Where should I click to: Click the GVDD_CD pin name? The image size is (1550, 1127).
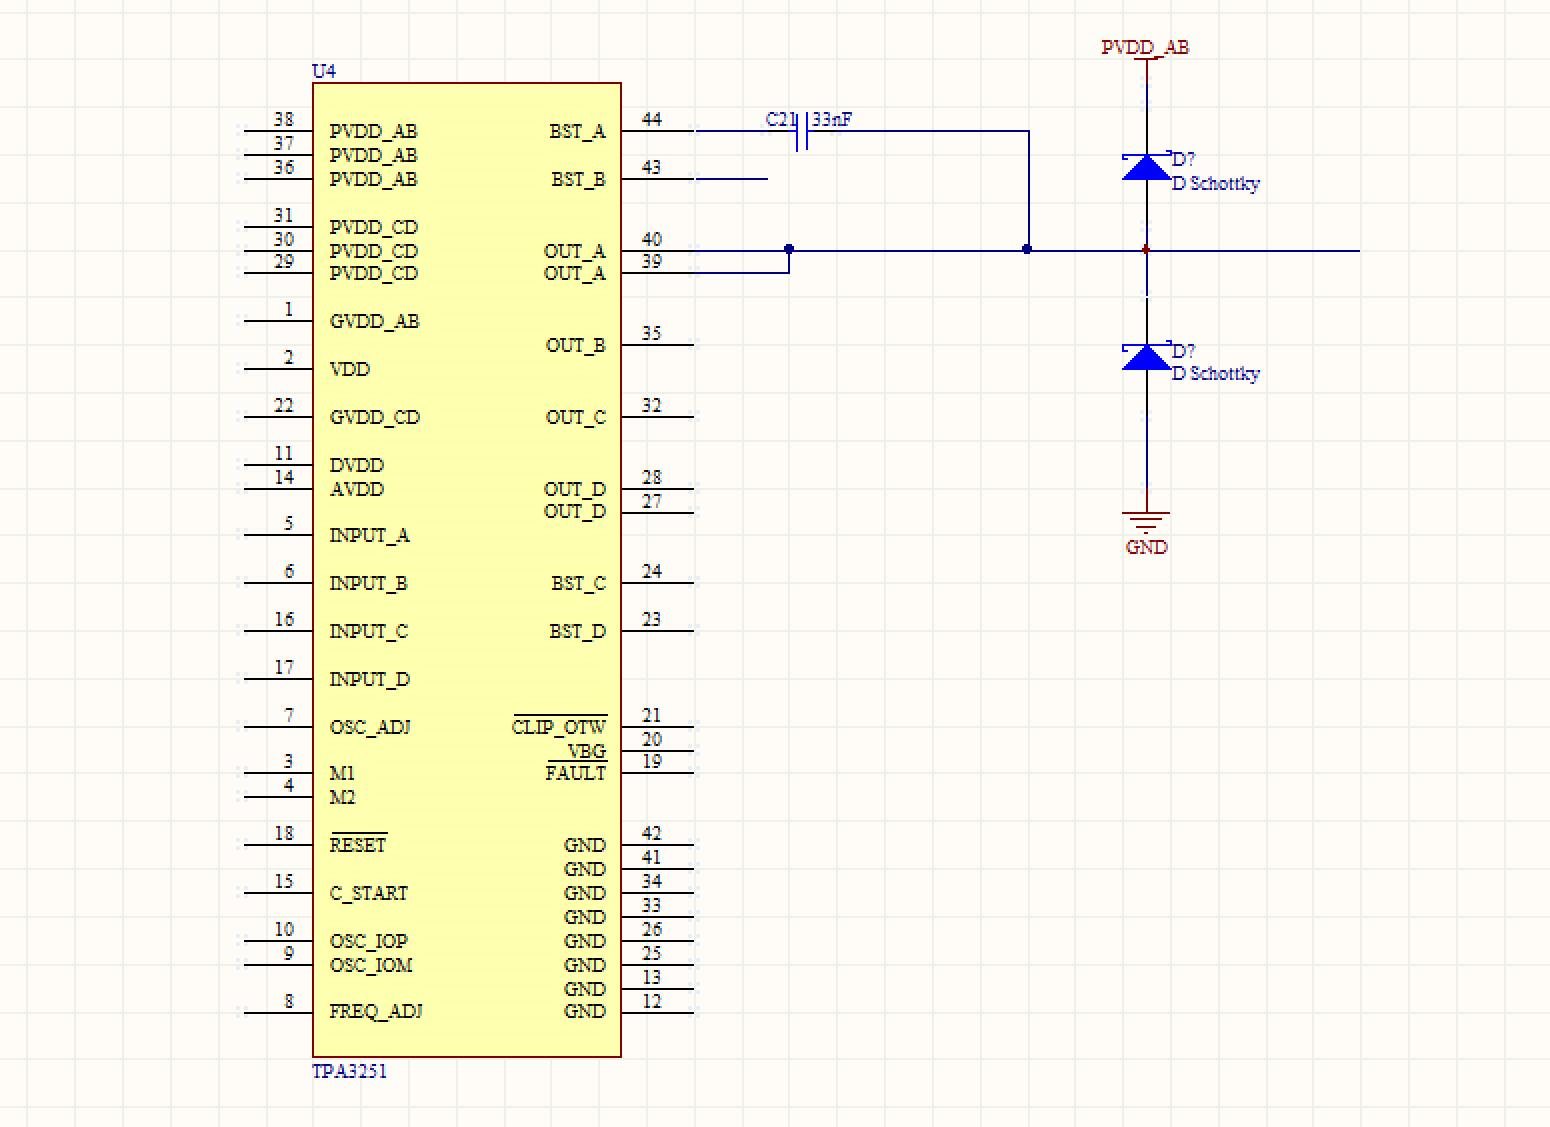(x=374, y=417)
